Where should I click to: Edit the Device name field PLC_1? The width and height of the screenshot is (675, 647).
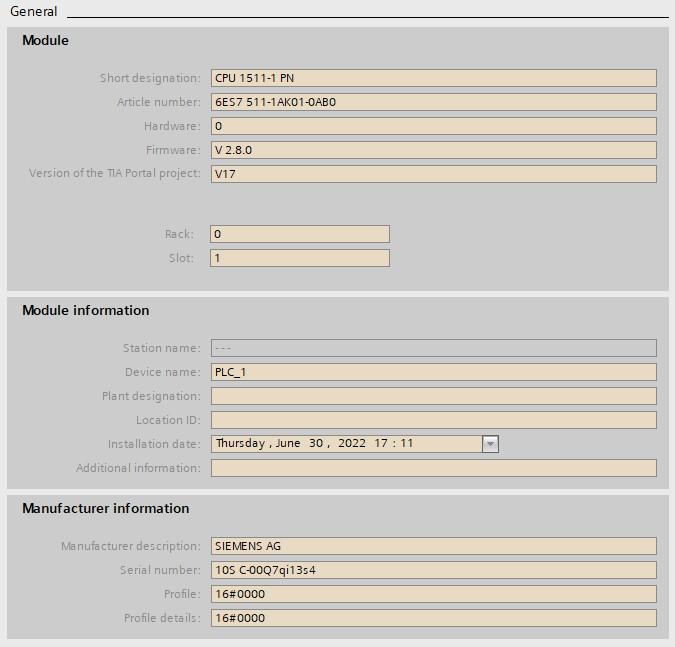coord(433,372)
